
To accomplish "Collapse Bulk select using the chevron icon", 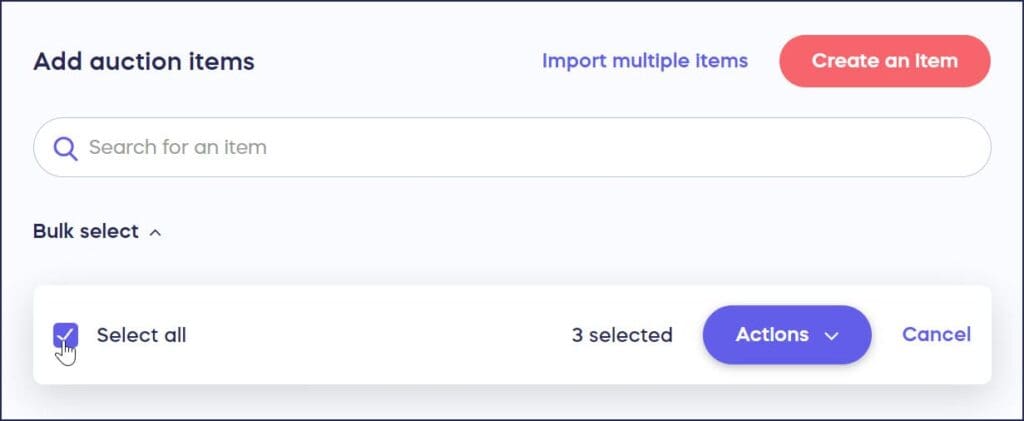I will (155, 232).
